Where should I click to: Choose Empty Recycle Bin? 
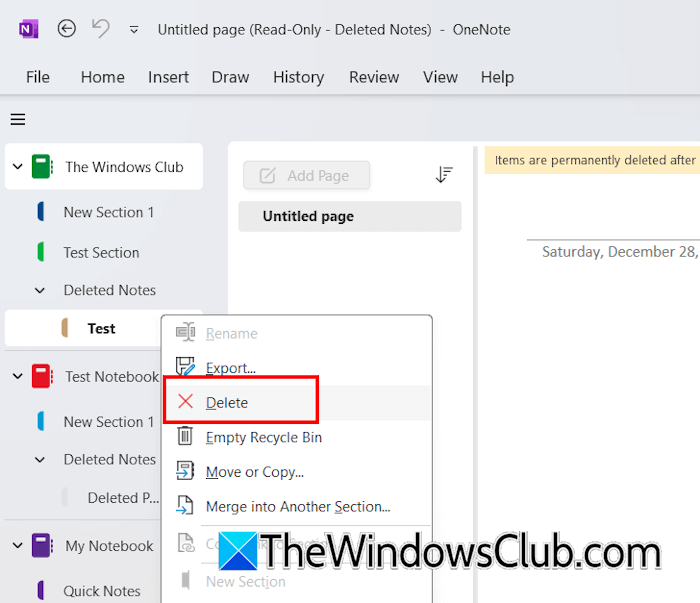(x=297, y=437)
